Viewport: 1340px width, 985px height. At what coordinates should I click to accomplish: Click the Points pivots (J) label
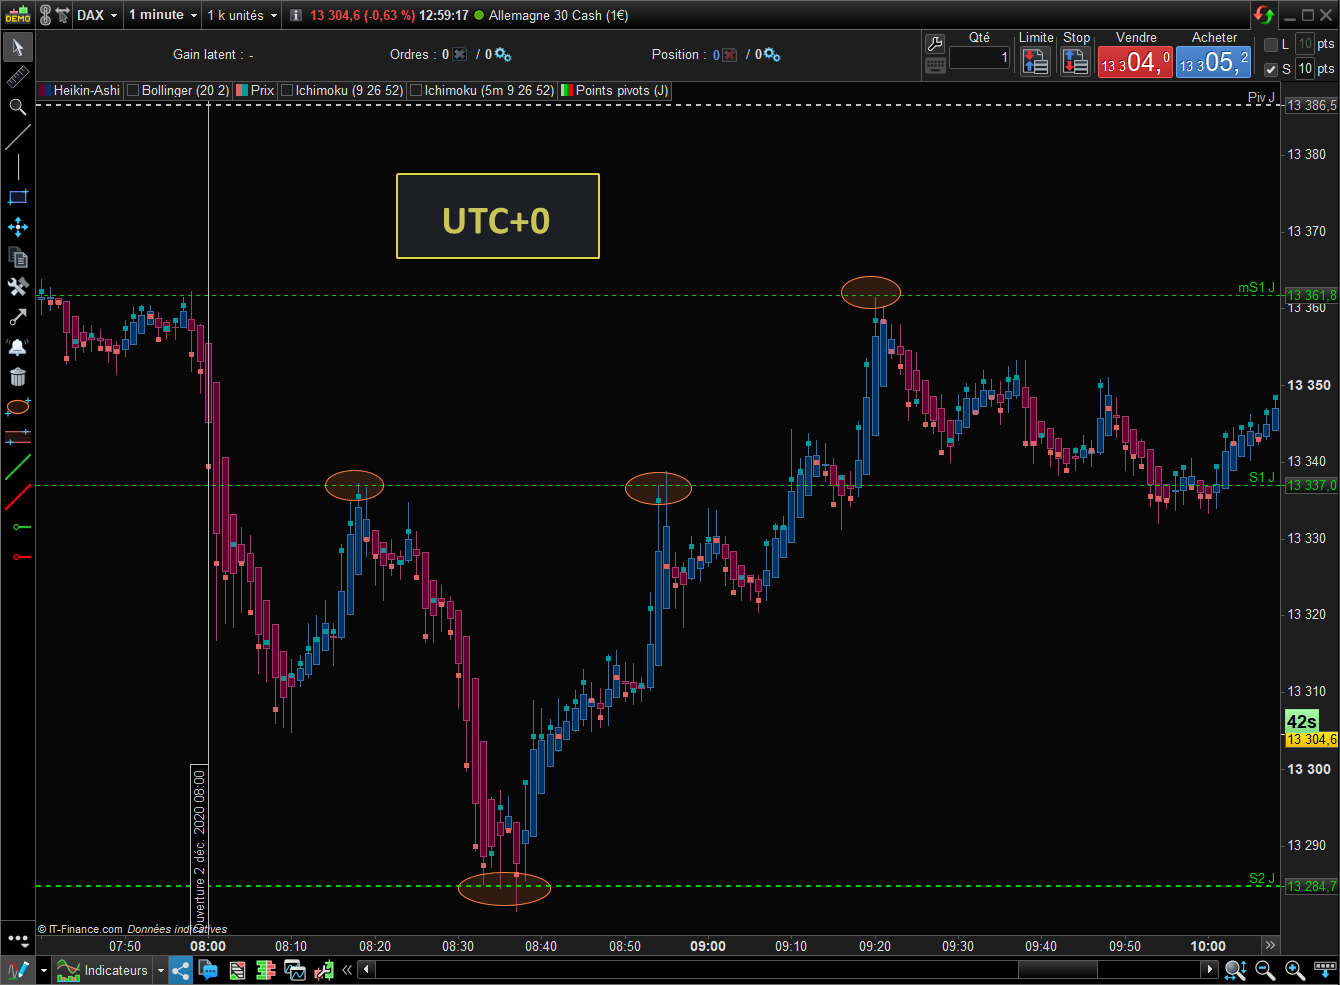[622, 90]
